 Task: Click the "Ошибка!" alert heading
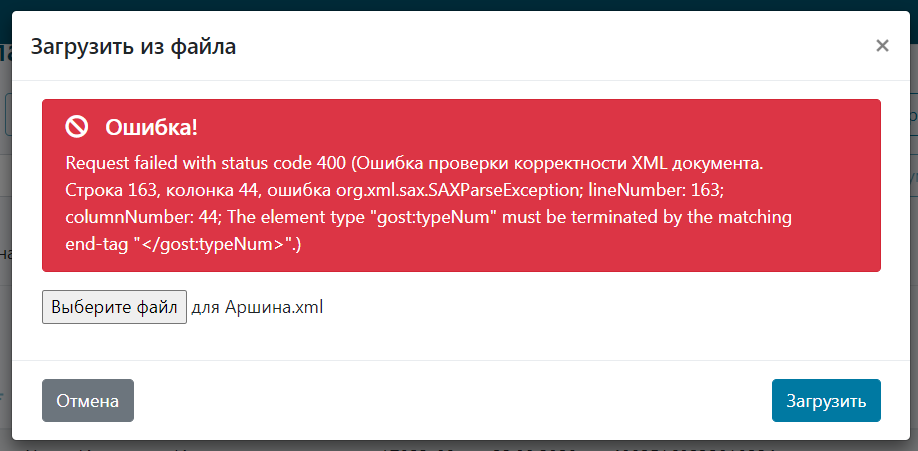(151, 127)
